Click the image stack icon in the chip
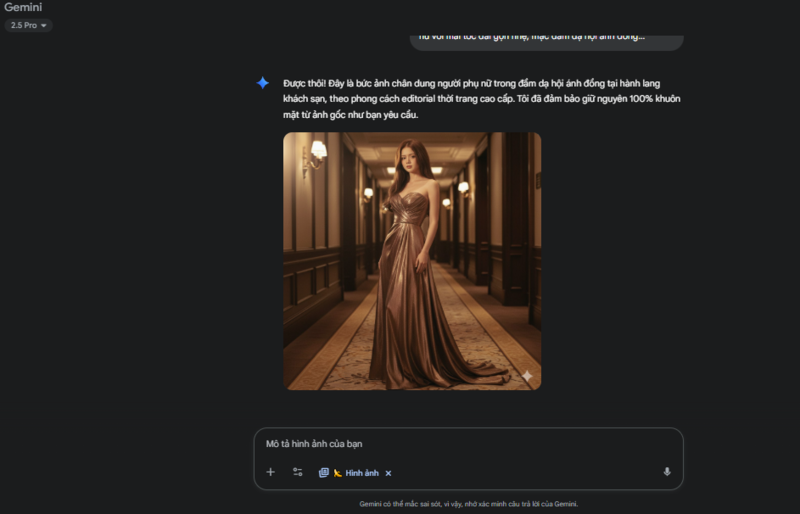This screenshot has height=514, width=800. (x=323, y=473)
